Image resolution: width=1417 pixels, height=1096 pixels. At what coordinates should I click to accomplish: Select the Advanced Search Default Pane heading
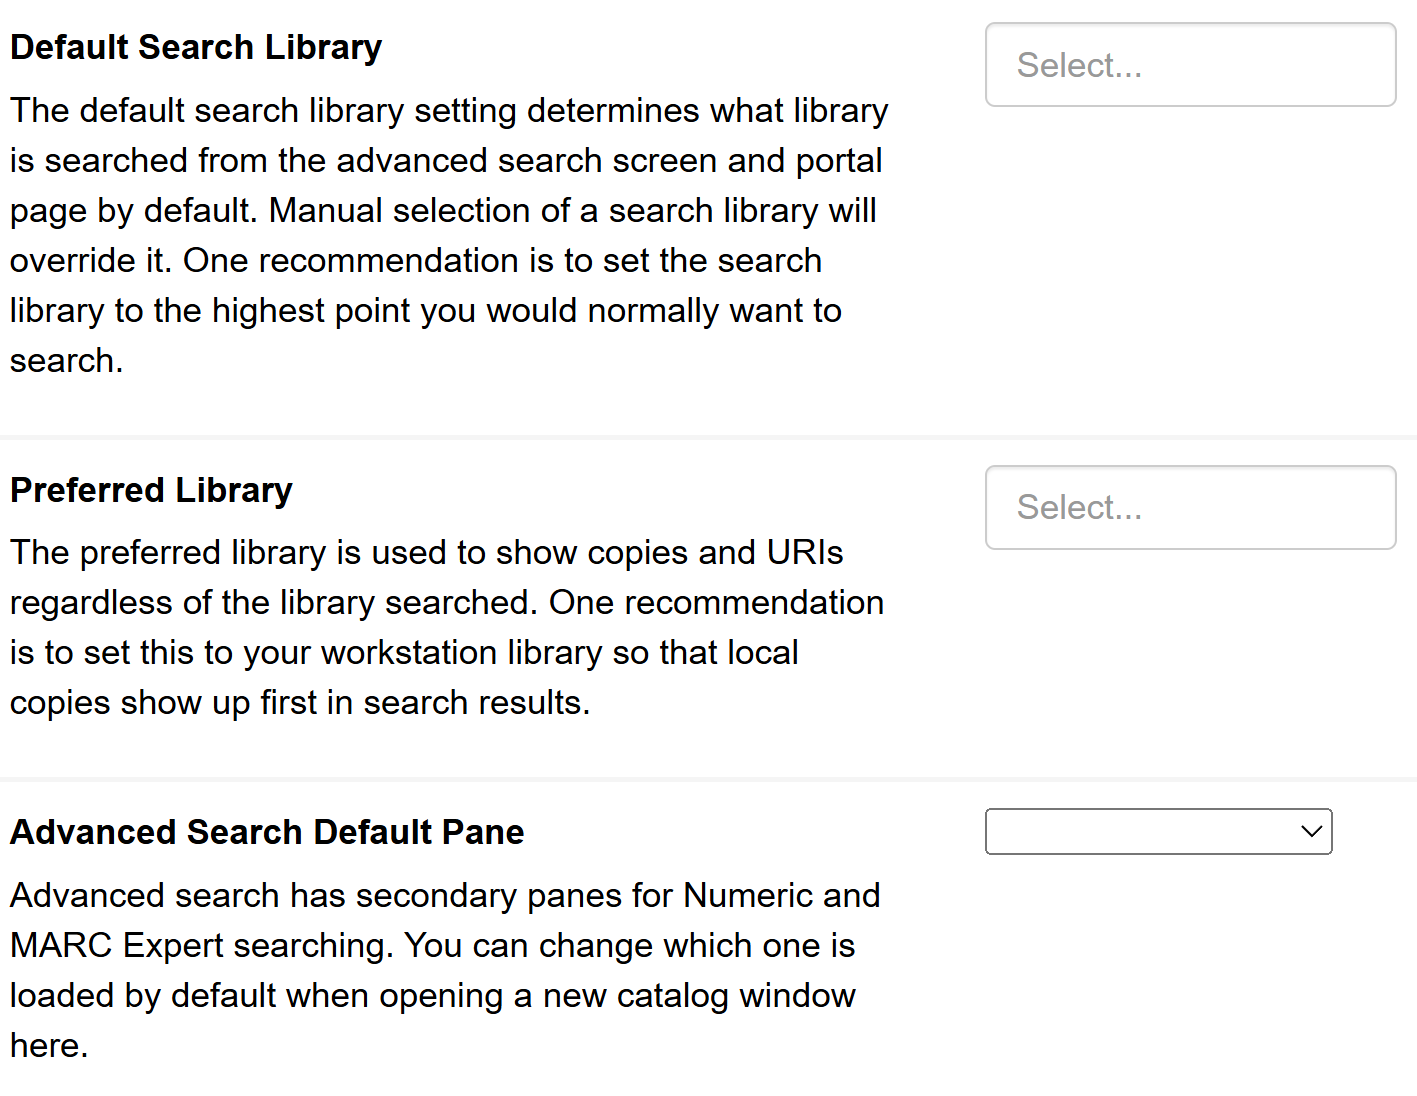tap(266, 831)
